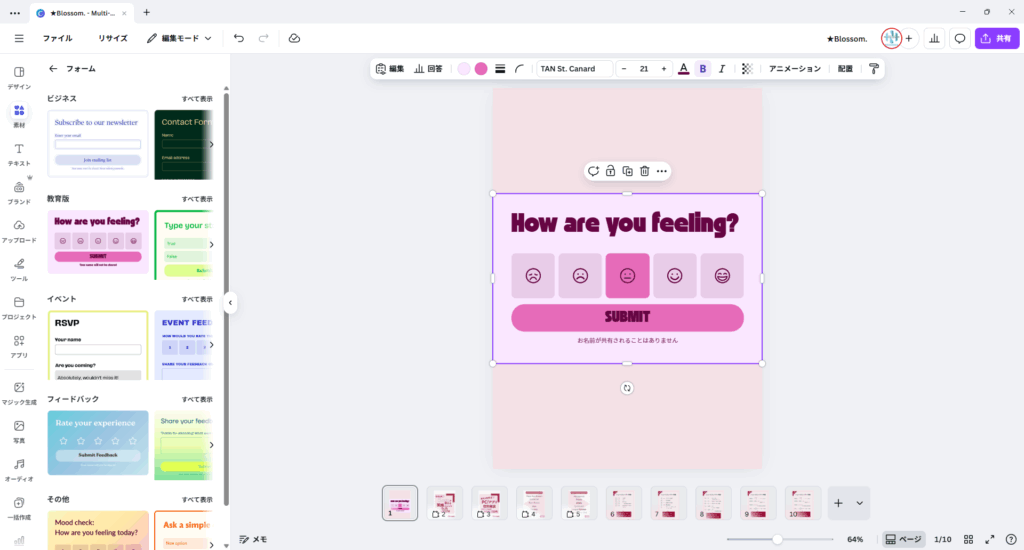Open the analytics bar chart icon
Viewport: 1024px width, 550px height.
pos(934,38)
